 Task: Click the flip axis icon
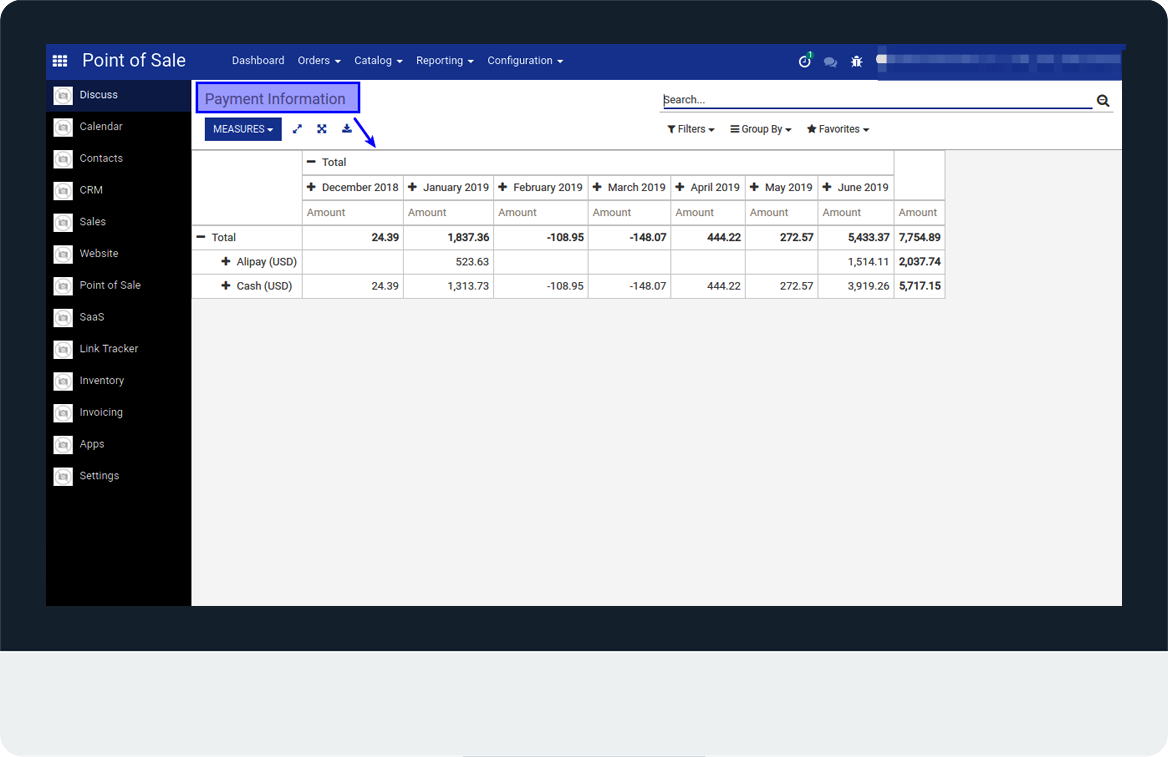(x=297, y=129)
